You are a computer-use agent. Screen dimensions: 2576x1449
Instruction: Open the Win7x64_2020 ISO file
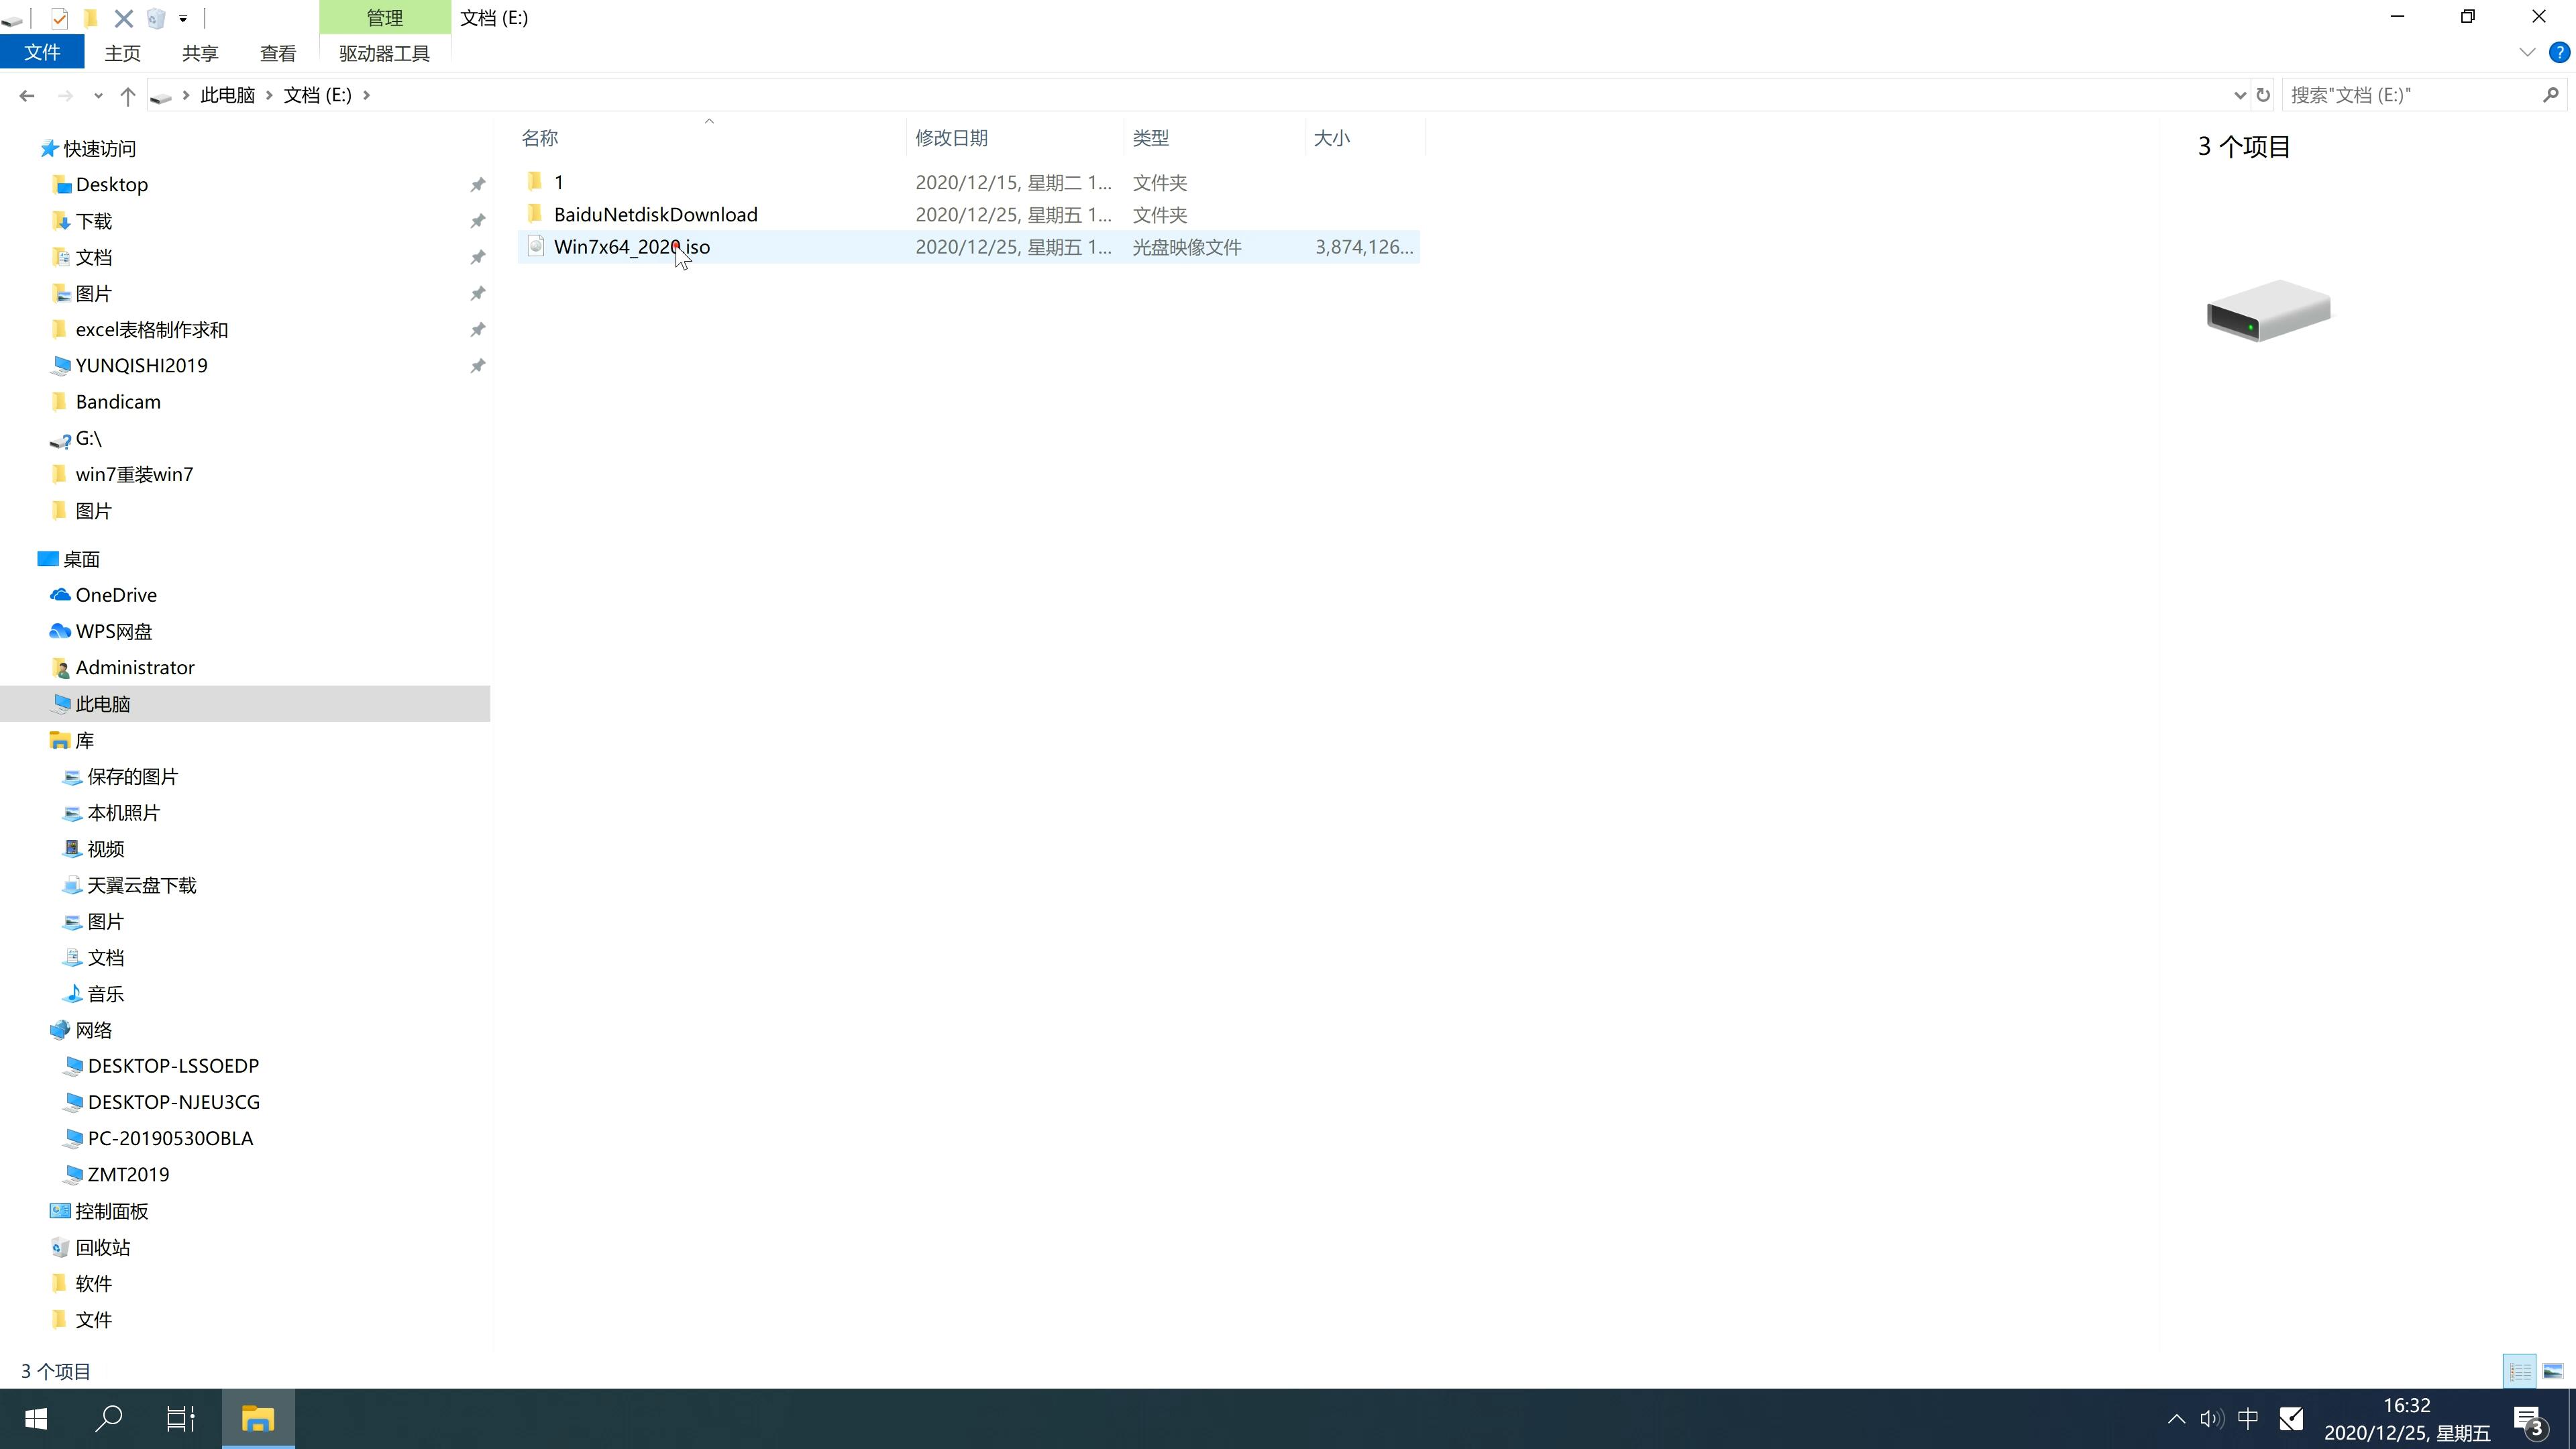632,246
